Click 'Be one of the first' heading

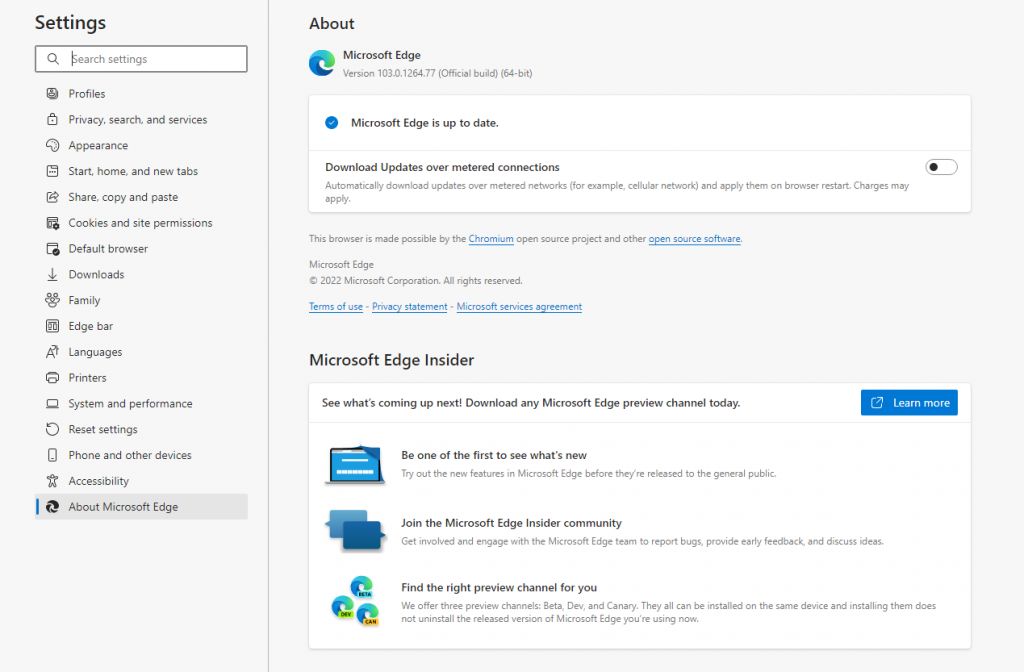point(494,455)
